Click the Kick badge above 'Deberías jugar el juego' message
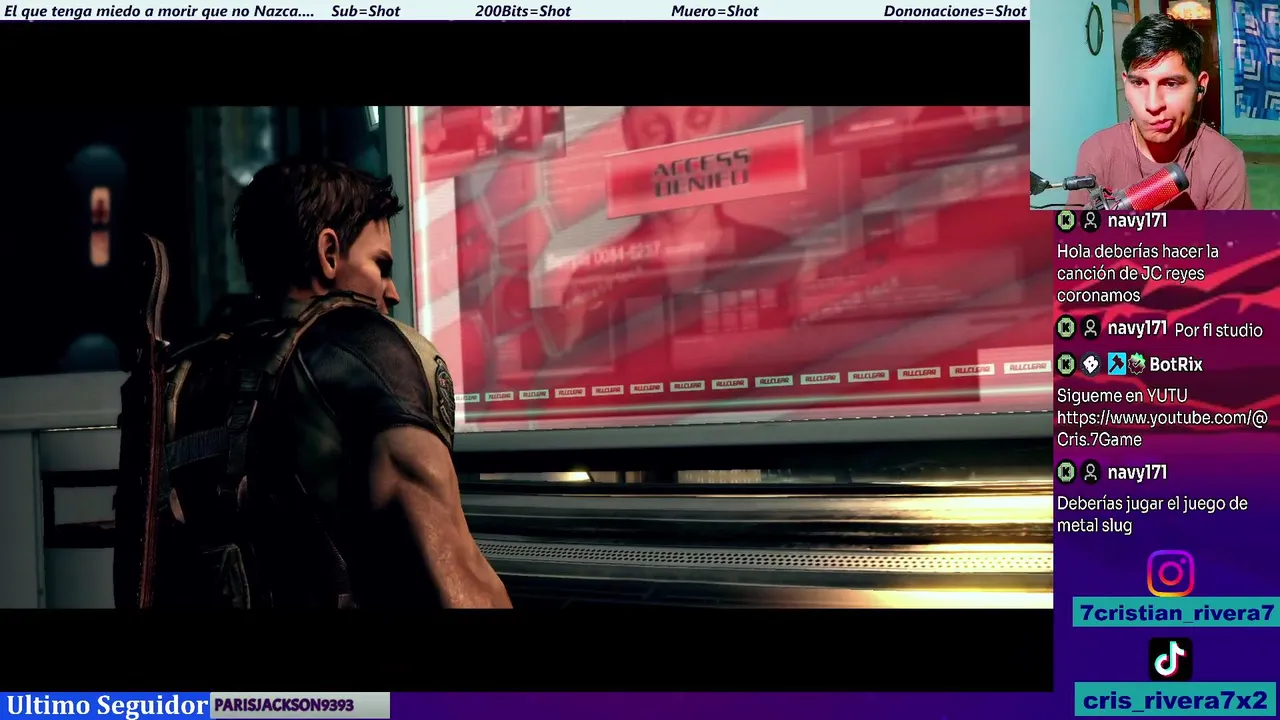Screen dimensions: 1280x720 pos(1066,472)
